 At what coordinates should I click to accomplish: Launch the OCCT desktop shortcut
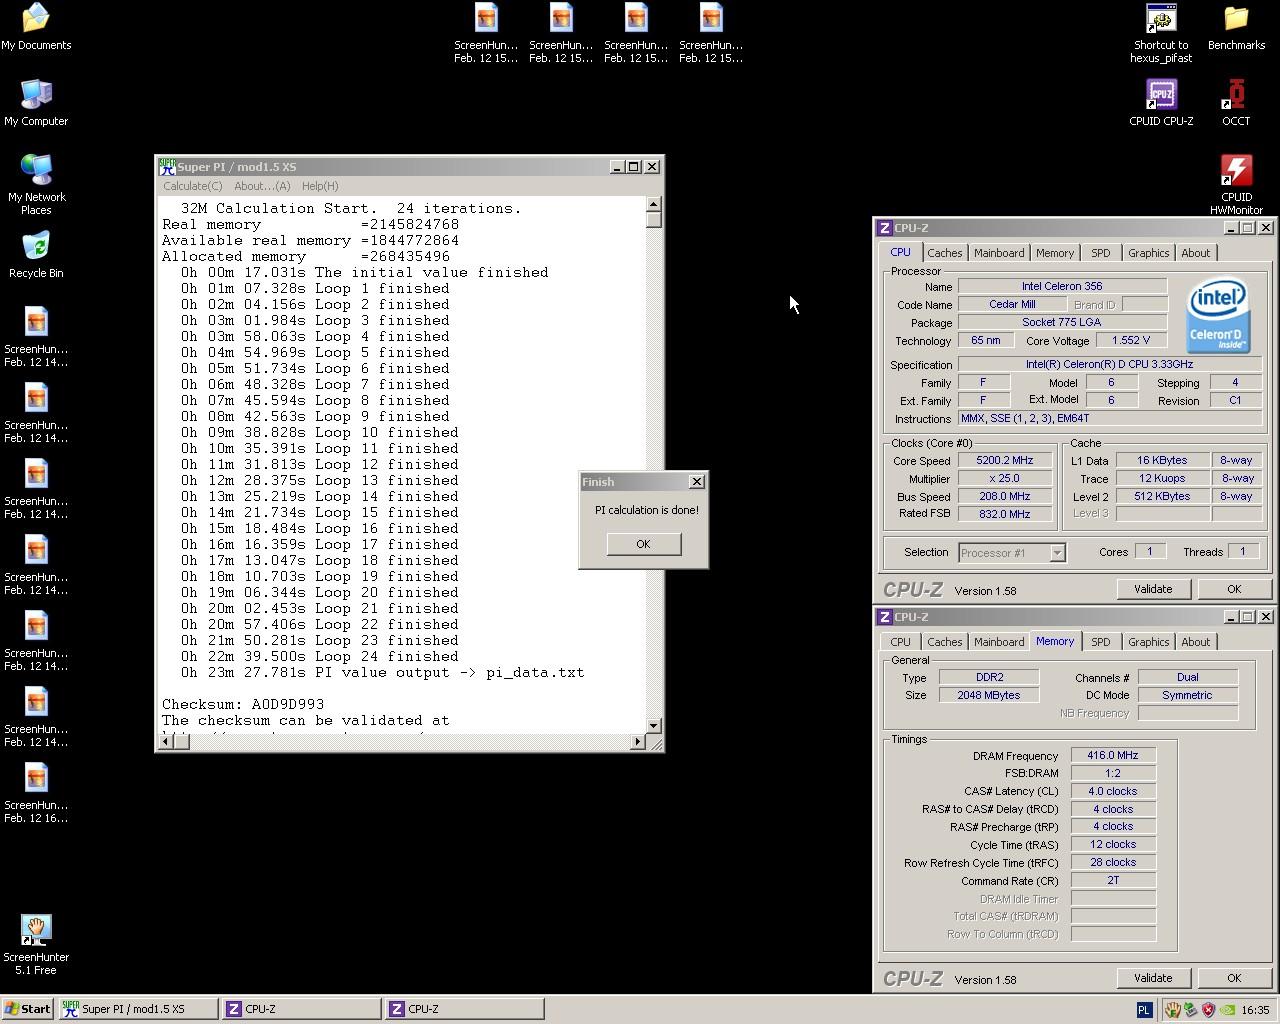(1236, 102)
